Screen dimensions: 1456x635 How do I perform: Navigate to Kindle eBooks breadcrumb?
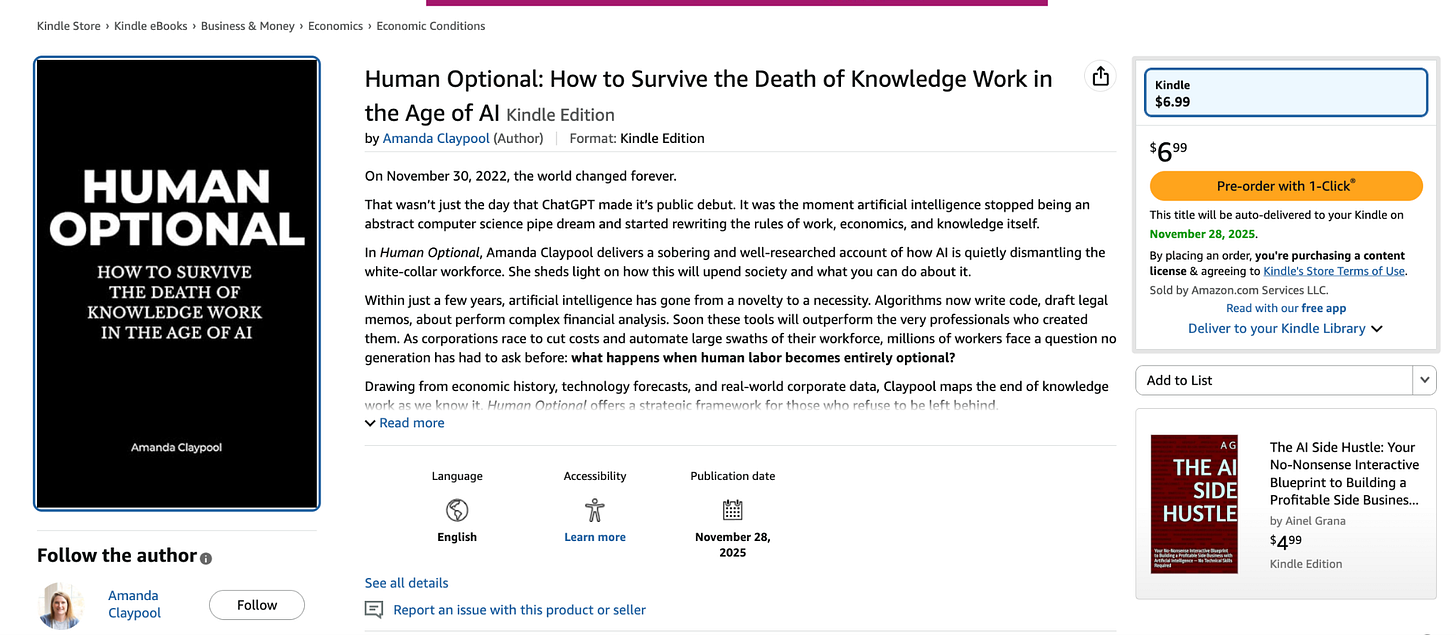tap(150, 25)
